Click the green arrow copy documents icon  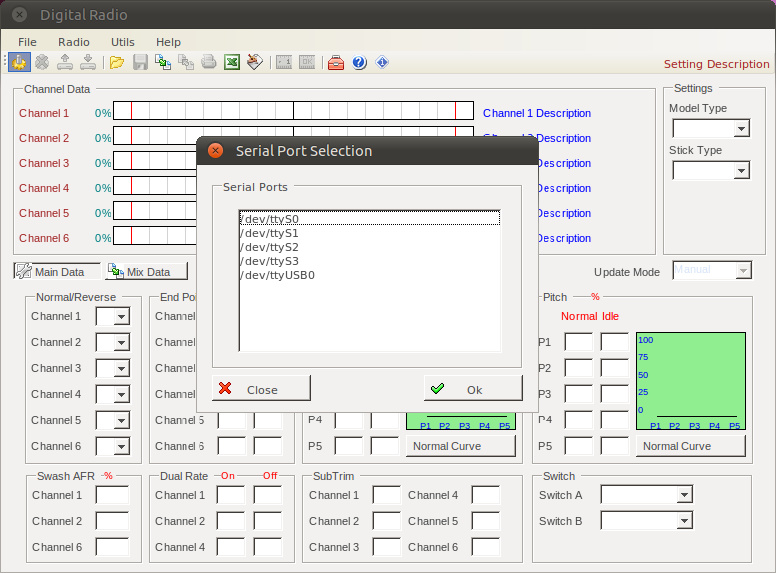pyautogui.click(x=163, y=62)
